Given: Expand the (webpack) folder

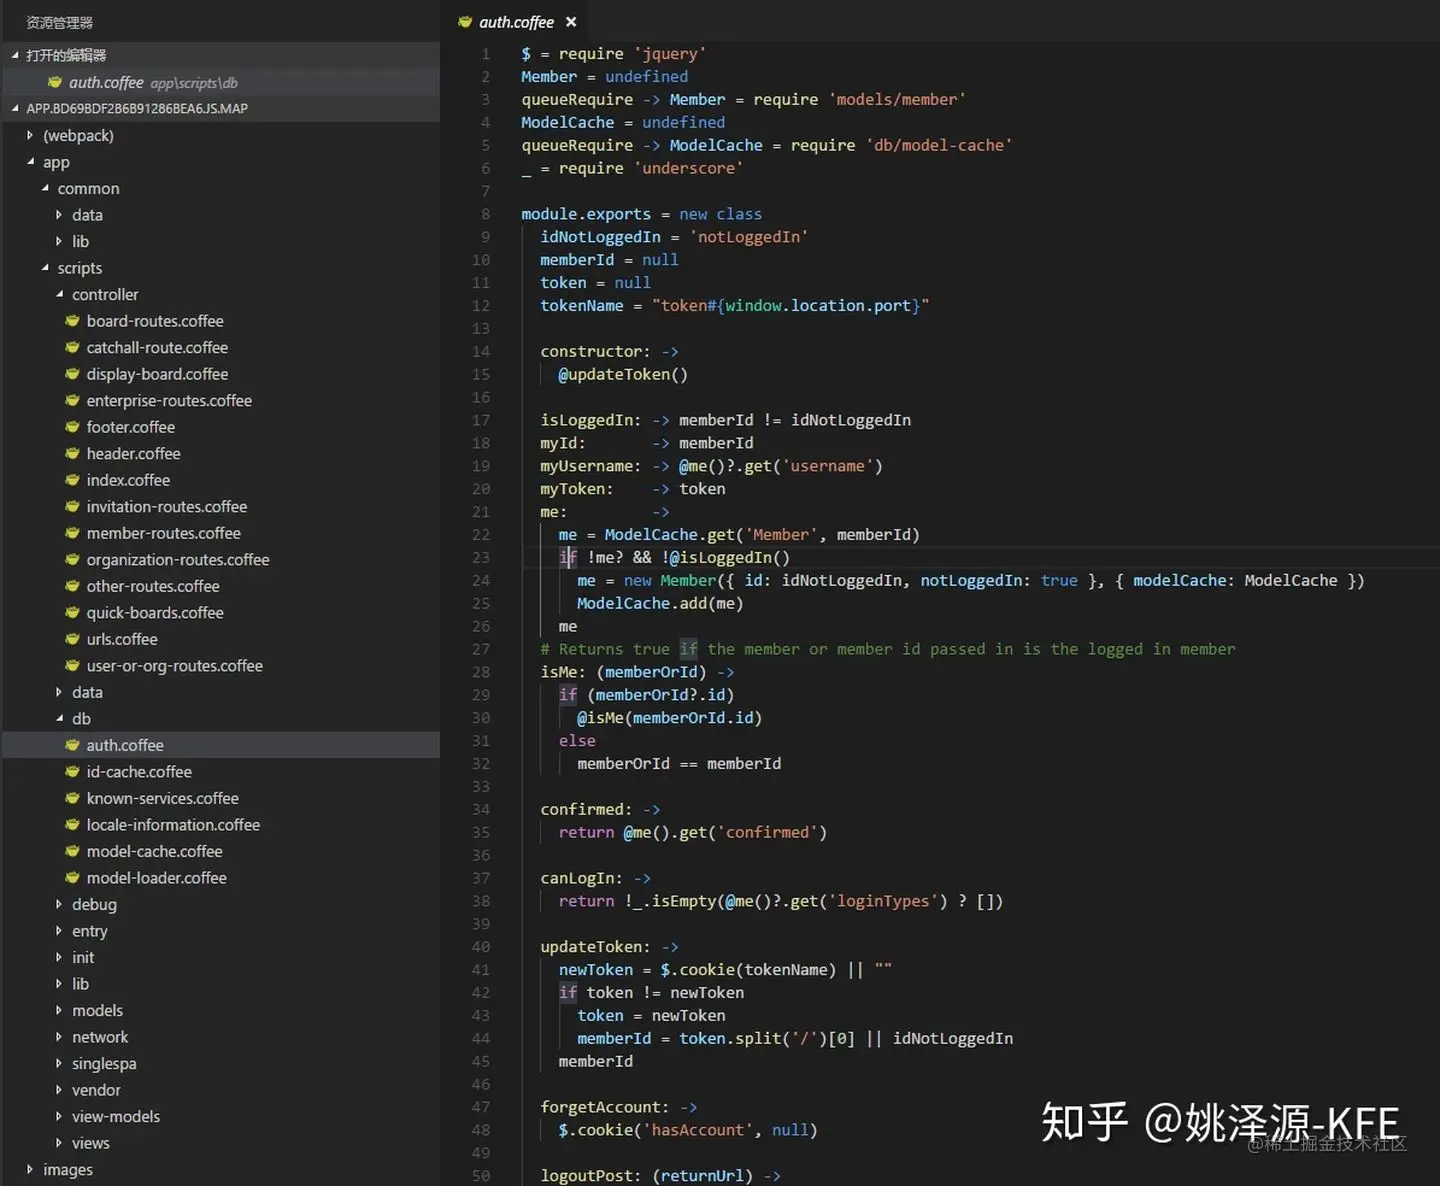Looking at the screenshot, I should (x=30, y=135).
